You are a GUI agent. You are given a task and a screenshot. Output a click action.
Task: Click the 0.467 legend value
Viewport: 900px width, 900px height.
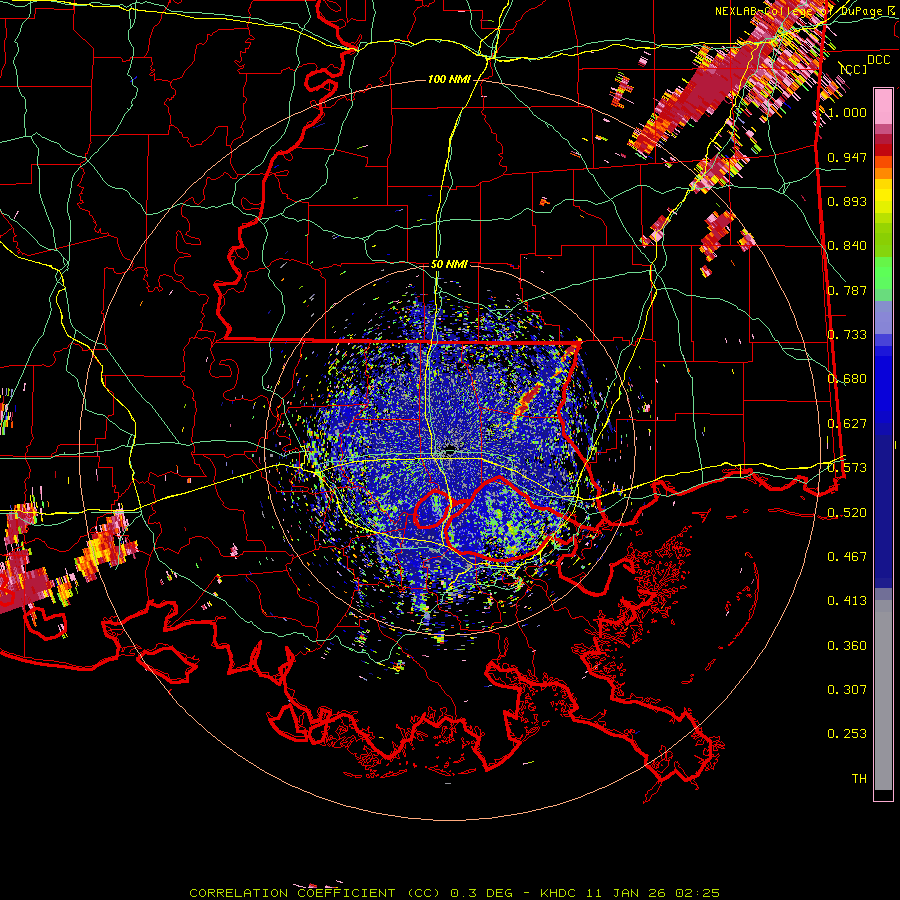(847, 557)
